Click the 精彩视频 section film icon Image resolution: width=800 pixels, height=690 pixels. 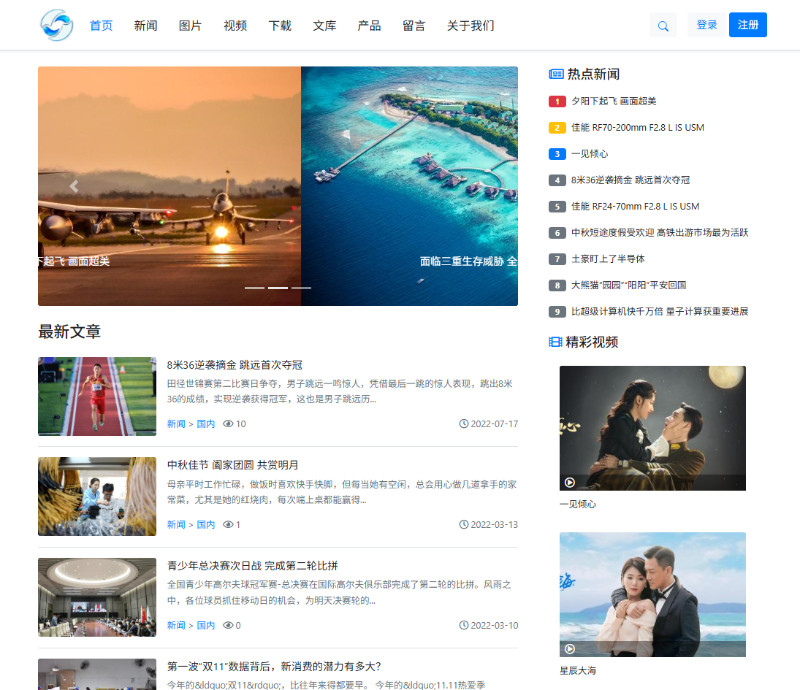coord(556,342)
